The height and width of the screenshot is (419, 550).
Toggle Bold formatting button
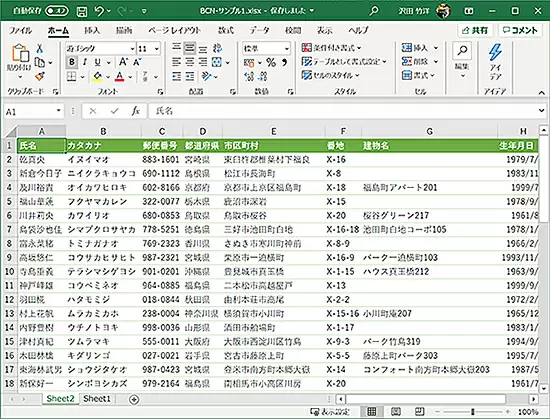[72, 62]
